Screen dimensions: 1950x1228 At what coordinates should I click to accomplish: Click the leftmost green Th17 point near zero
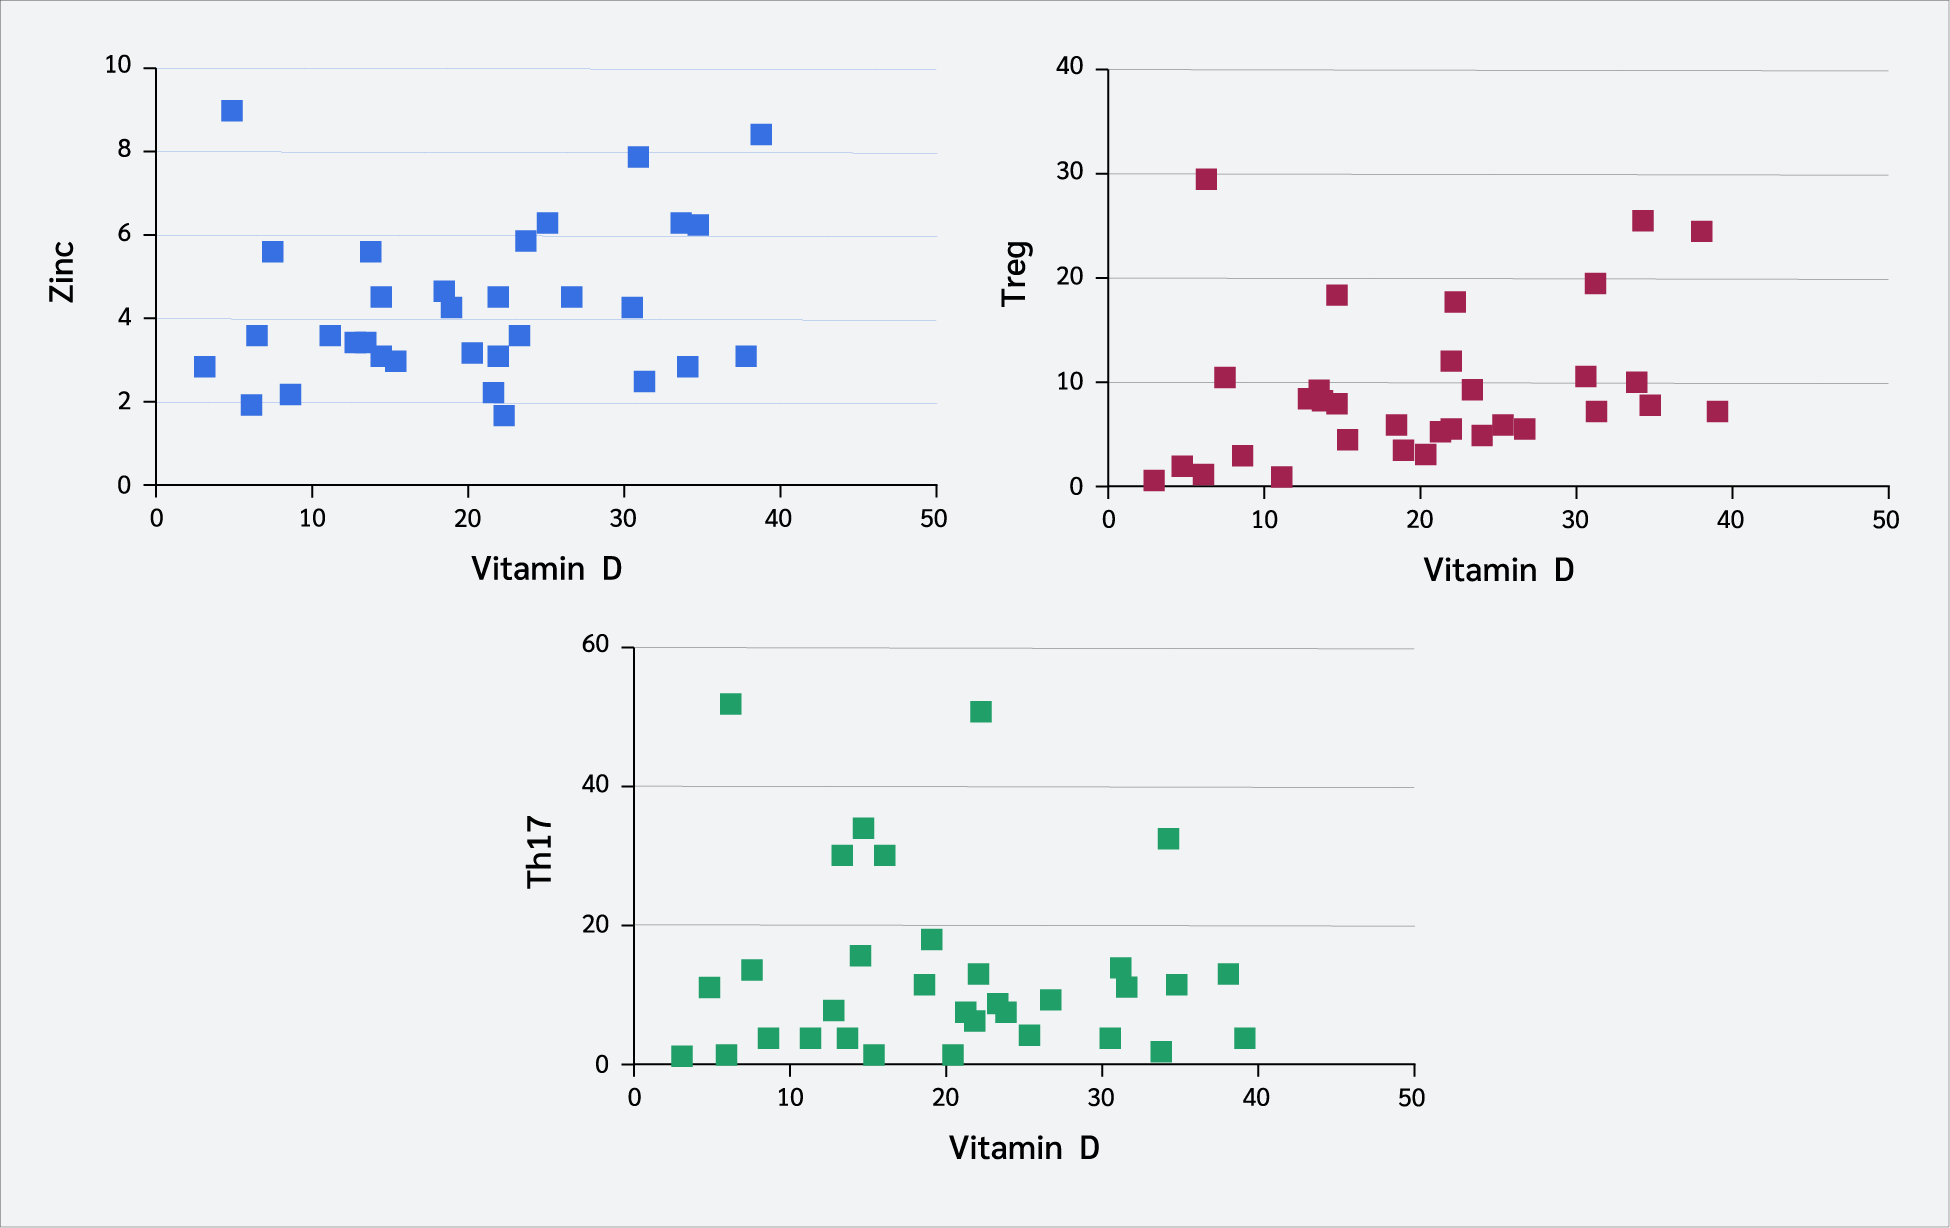point(682,1057)
